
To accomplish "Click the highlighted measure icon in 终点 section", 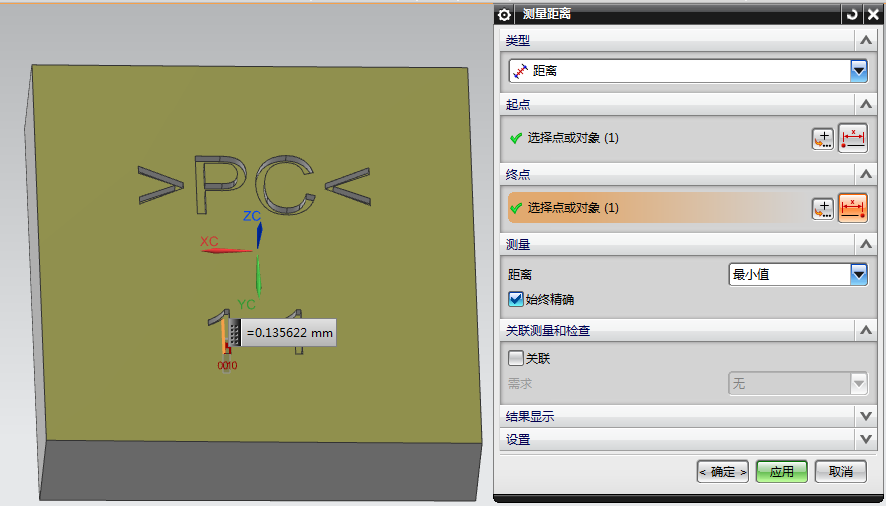I will click(853, 208).
